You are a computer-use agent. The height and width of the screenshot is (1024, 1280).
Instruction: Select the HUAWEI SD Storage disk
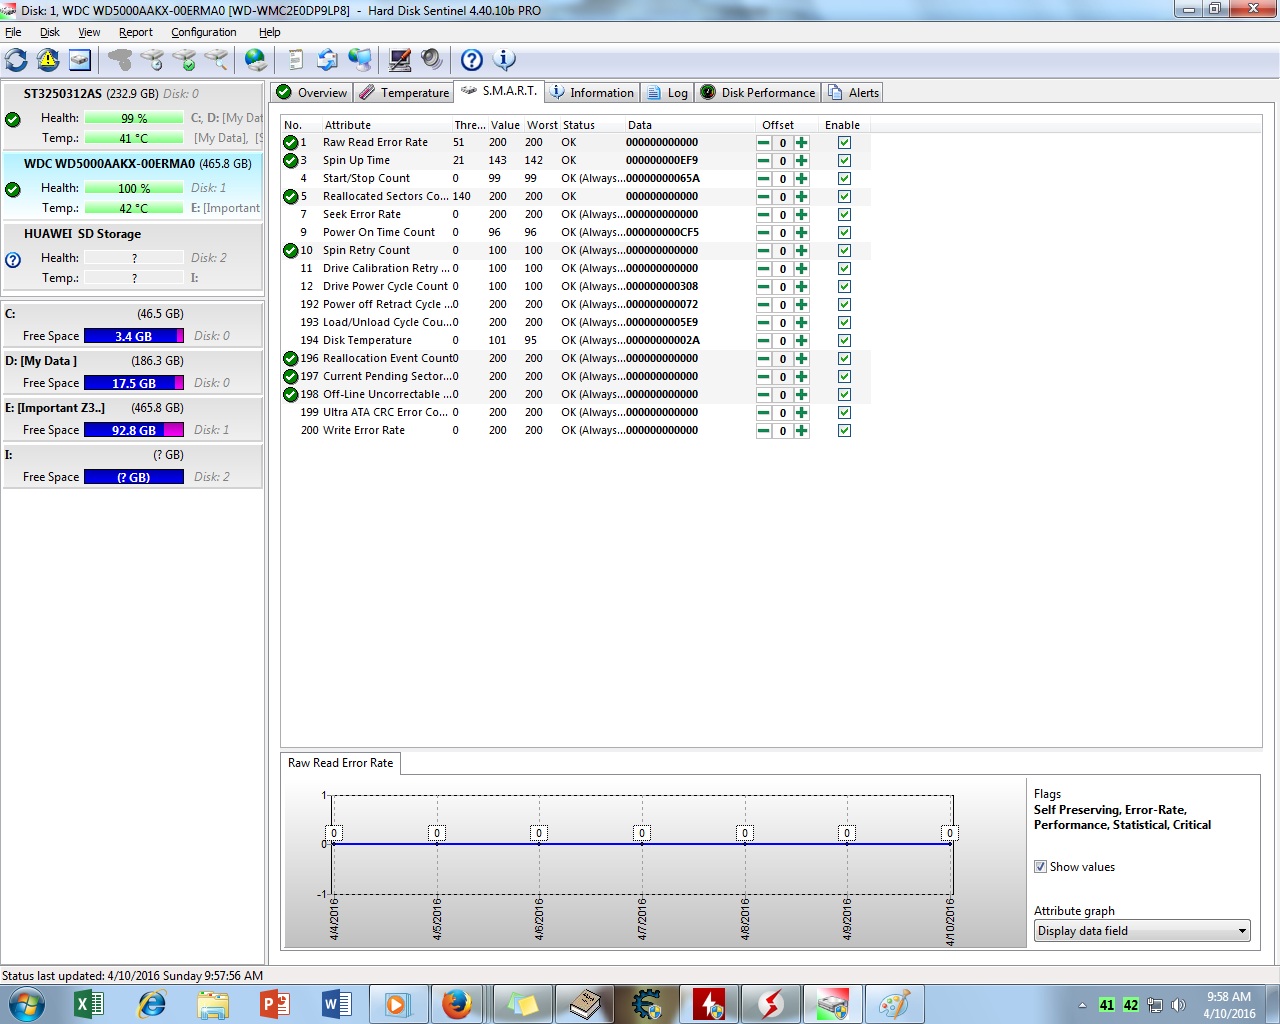coord(132,256)
